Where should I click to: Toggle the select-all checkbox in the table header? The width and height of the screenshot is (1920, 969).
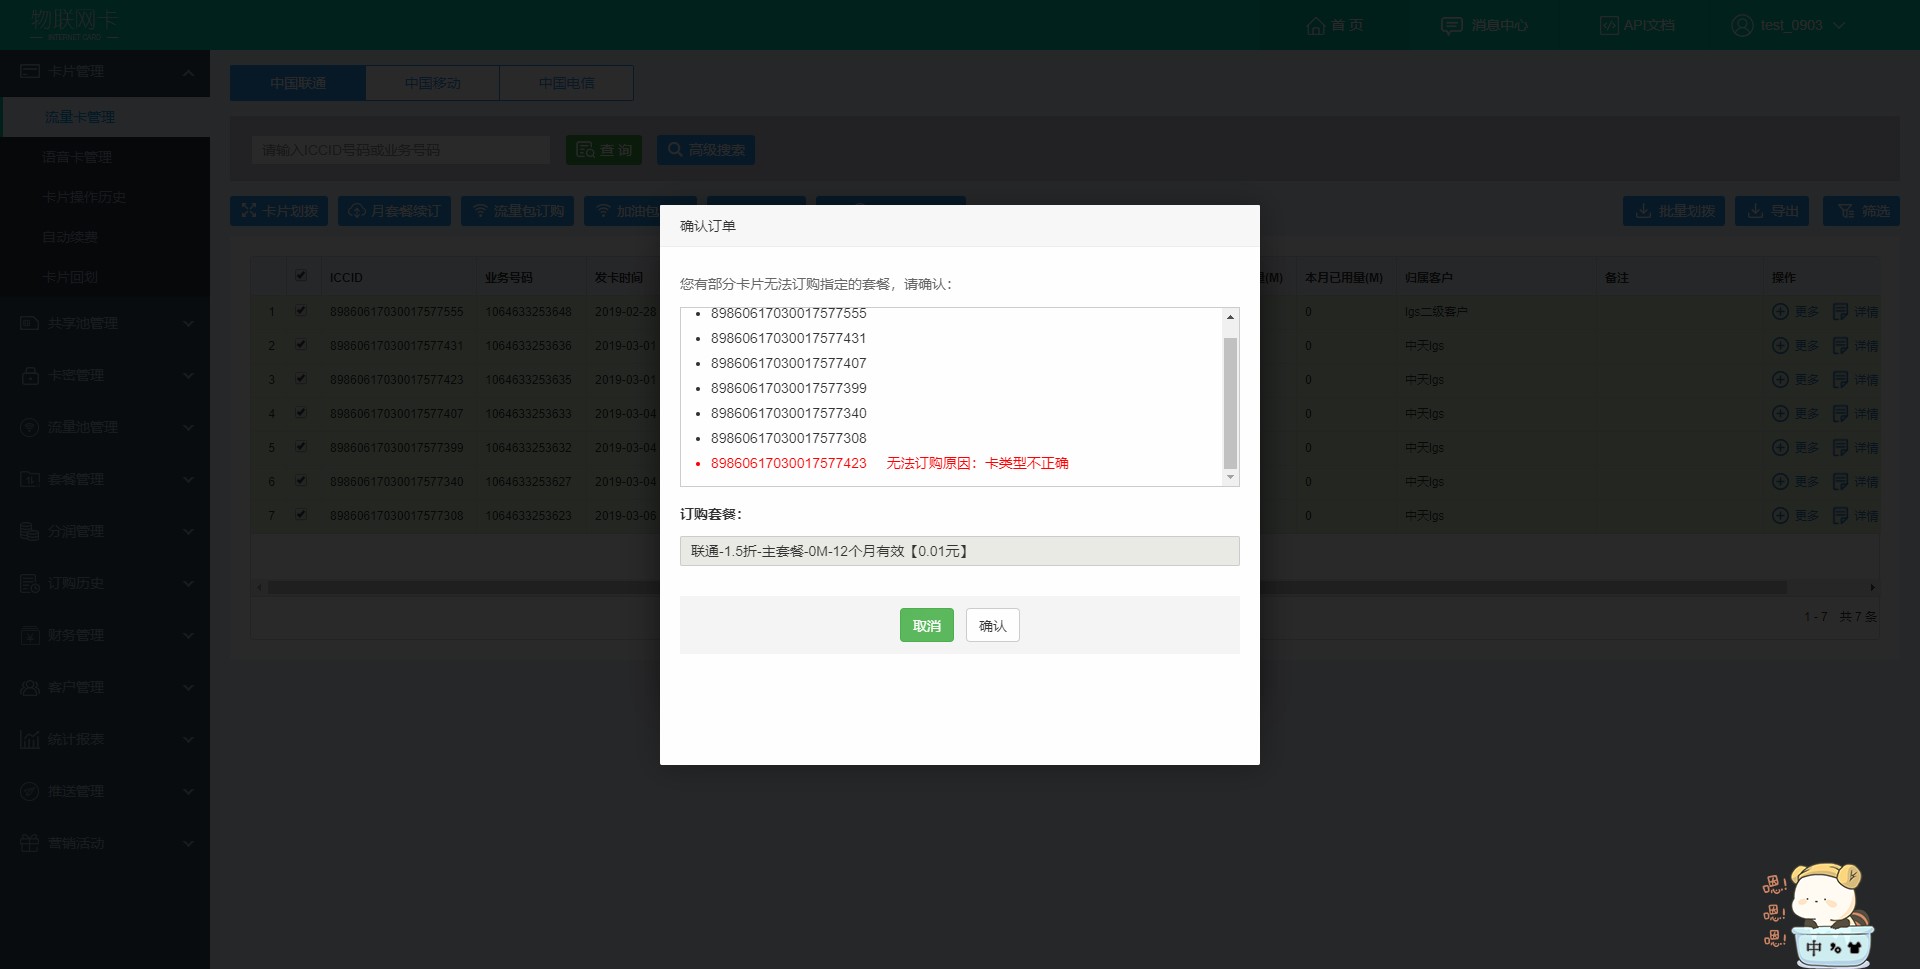(x=301, y=276)
